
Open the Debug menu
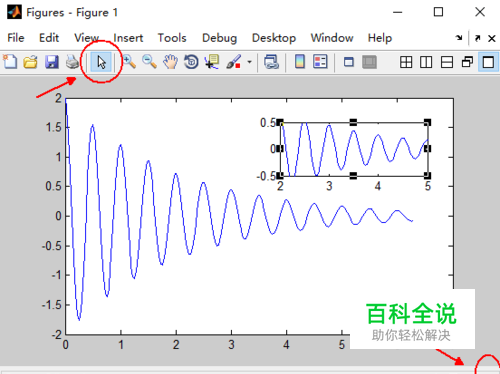[x=219, y=38]
